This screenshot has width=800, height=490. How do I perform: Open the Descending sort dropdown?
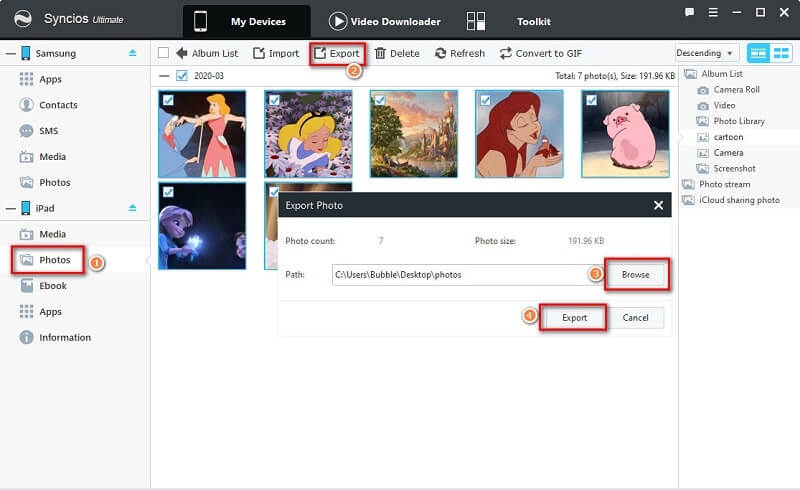(x=706, y=53)
